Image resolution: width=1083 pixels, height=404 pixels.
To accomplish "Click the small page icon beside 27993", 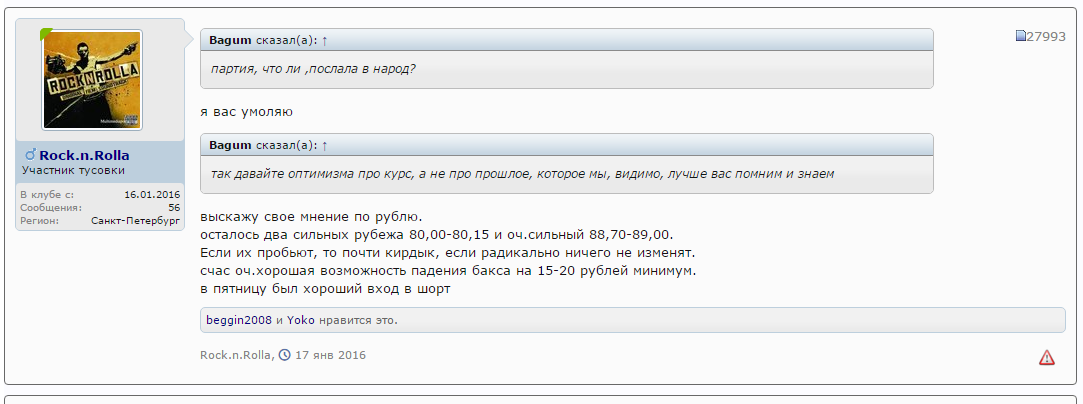I will click(1020, 36).
